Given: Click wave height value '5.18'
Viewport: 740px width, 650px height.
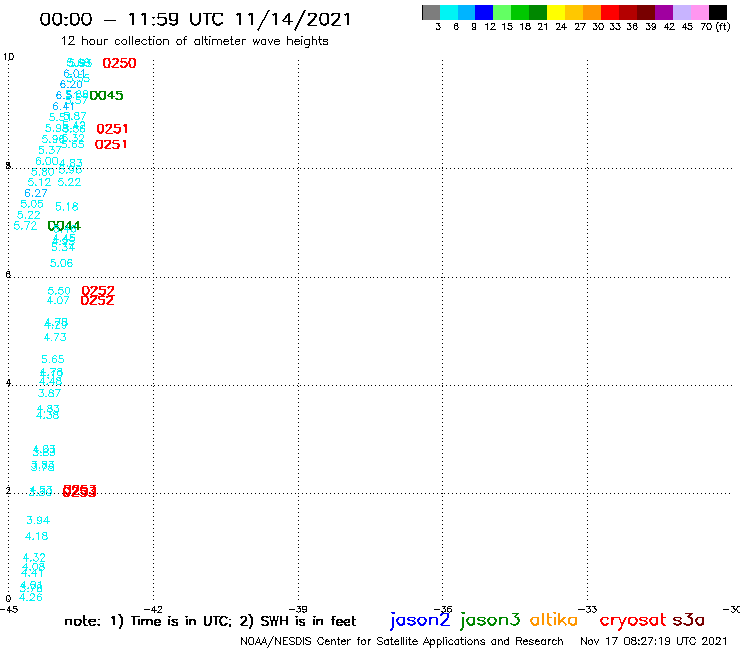Looking at the screenshot, I should (x=67, y=206).
